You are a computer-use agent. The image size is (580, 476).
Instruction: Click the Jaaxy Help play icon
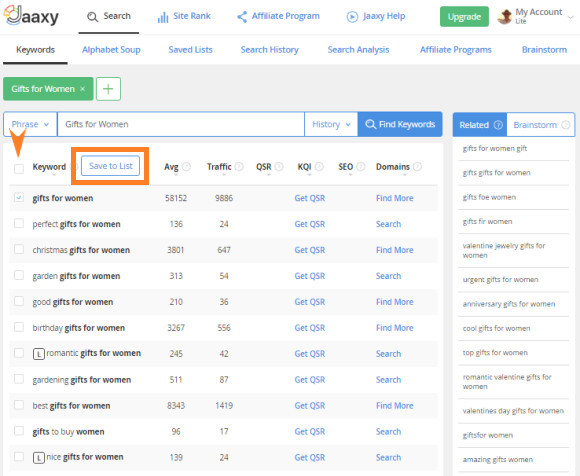(x=352, y=17)
